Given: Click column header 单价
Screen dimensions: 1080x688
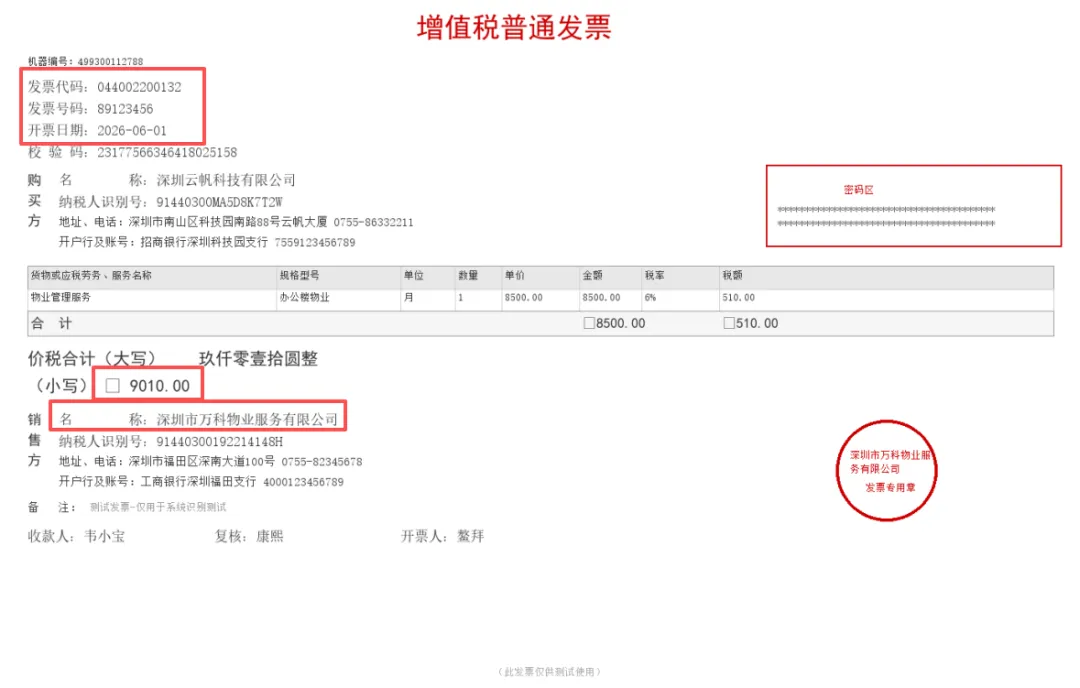Looking at the screenshot, I should [x=515, y=275].
